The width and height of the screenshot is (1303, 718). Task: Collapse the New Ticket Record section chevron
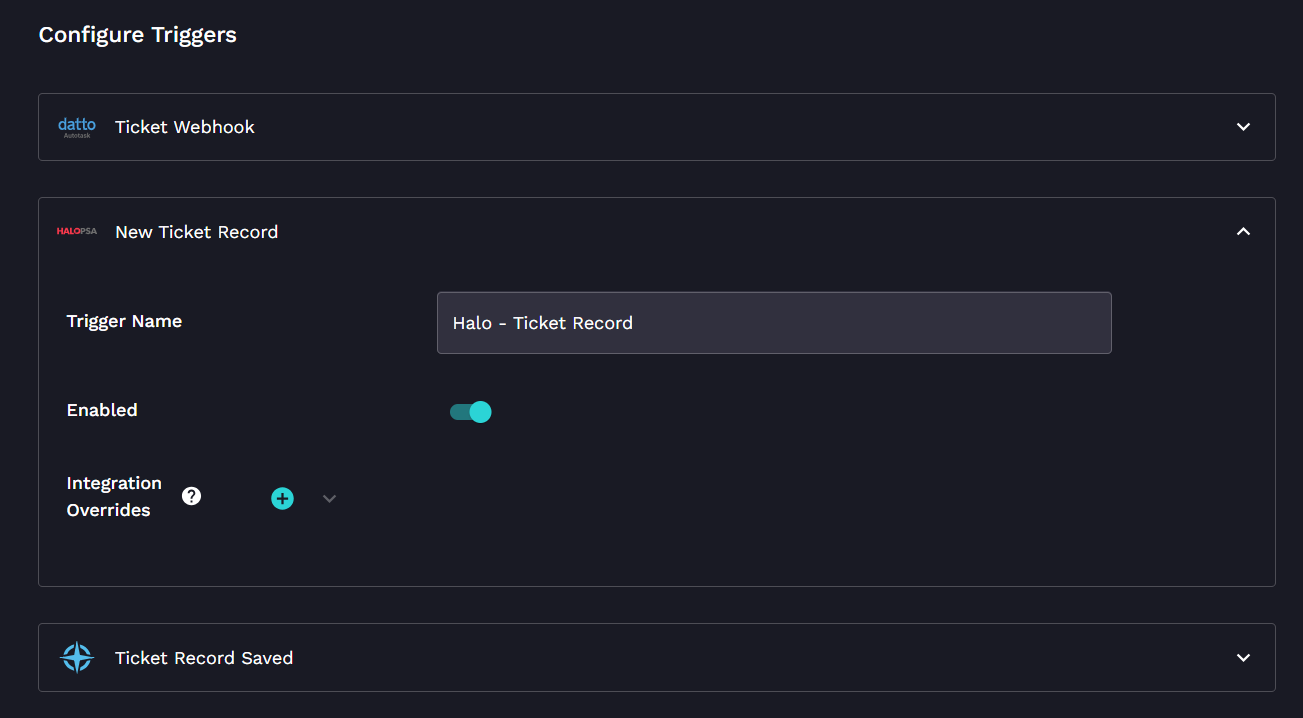pos(1243,231)
